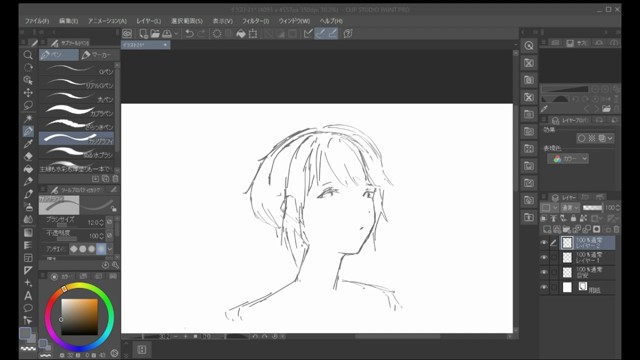Click the Open file folder icon
The image size is (640, 360).
(x=155, y=33)
